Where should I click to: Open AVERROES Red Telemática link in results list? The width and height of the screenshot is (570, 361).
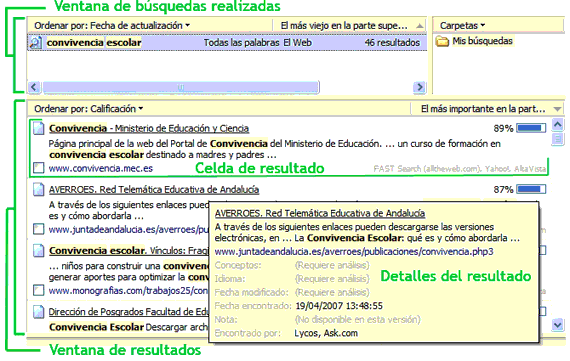click(154, 189)
